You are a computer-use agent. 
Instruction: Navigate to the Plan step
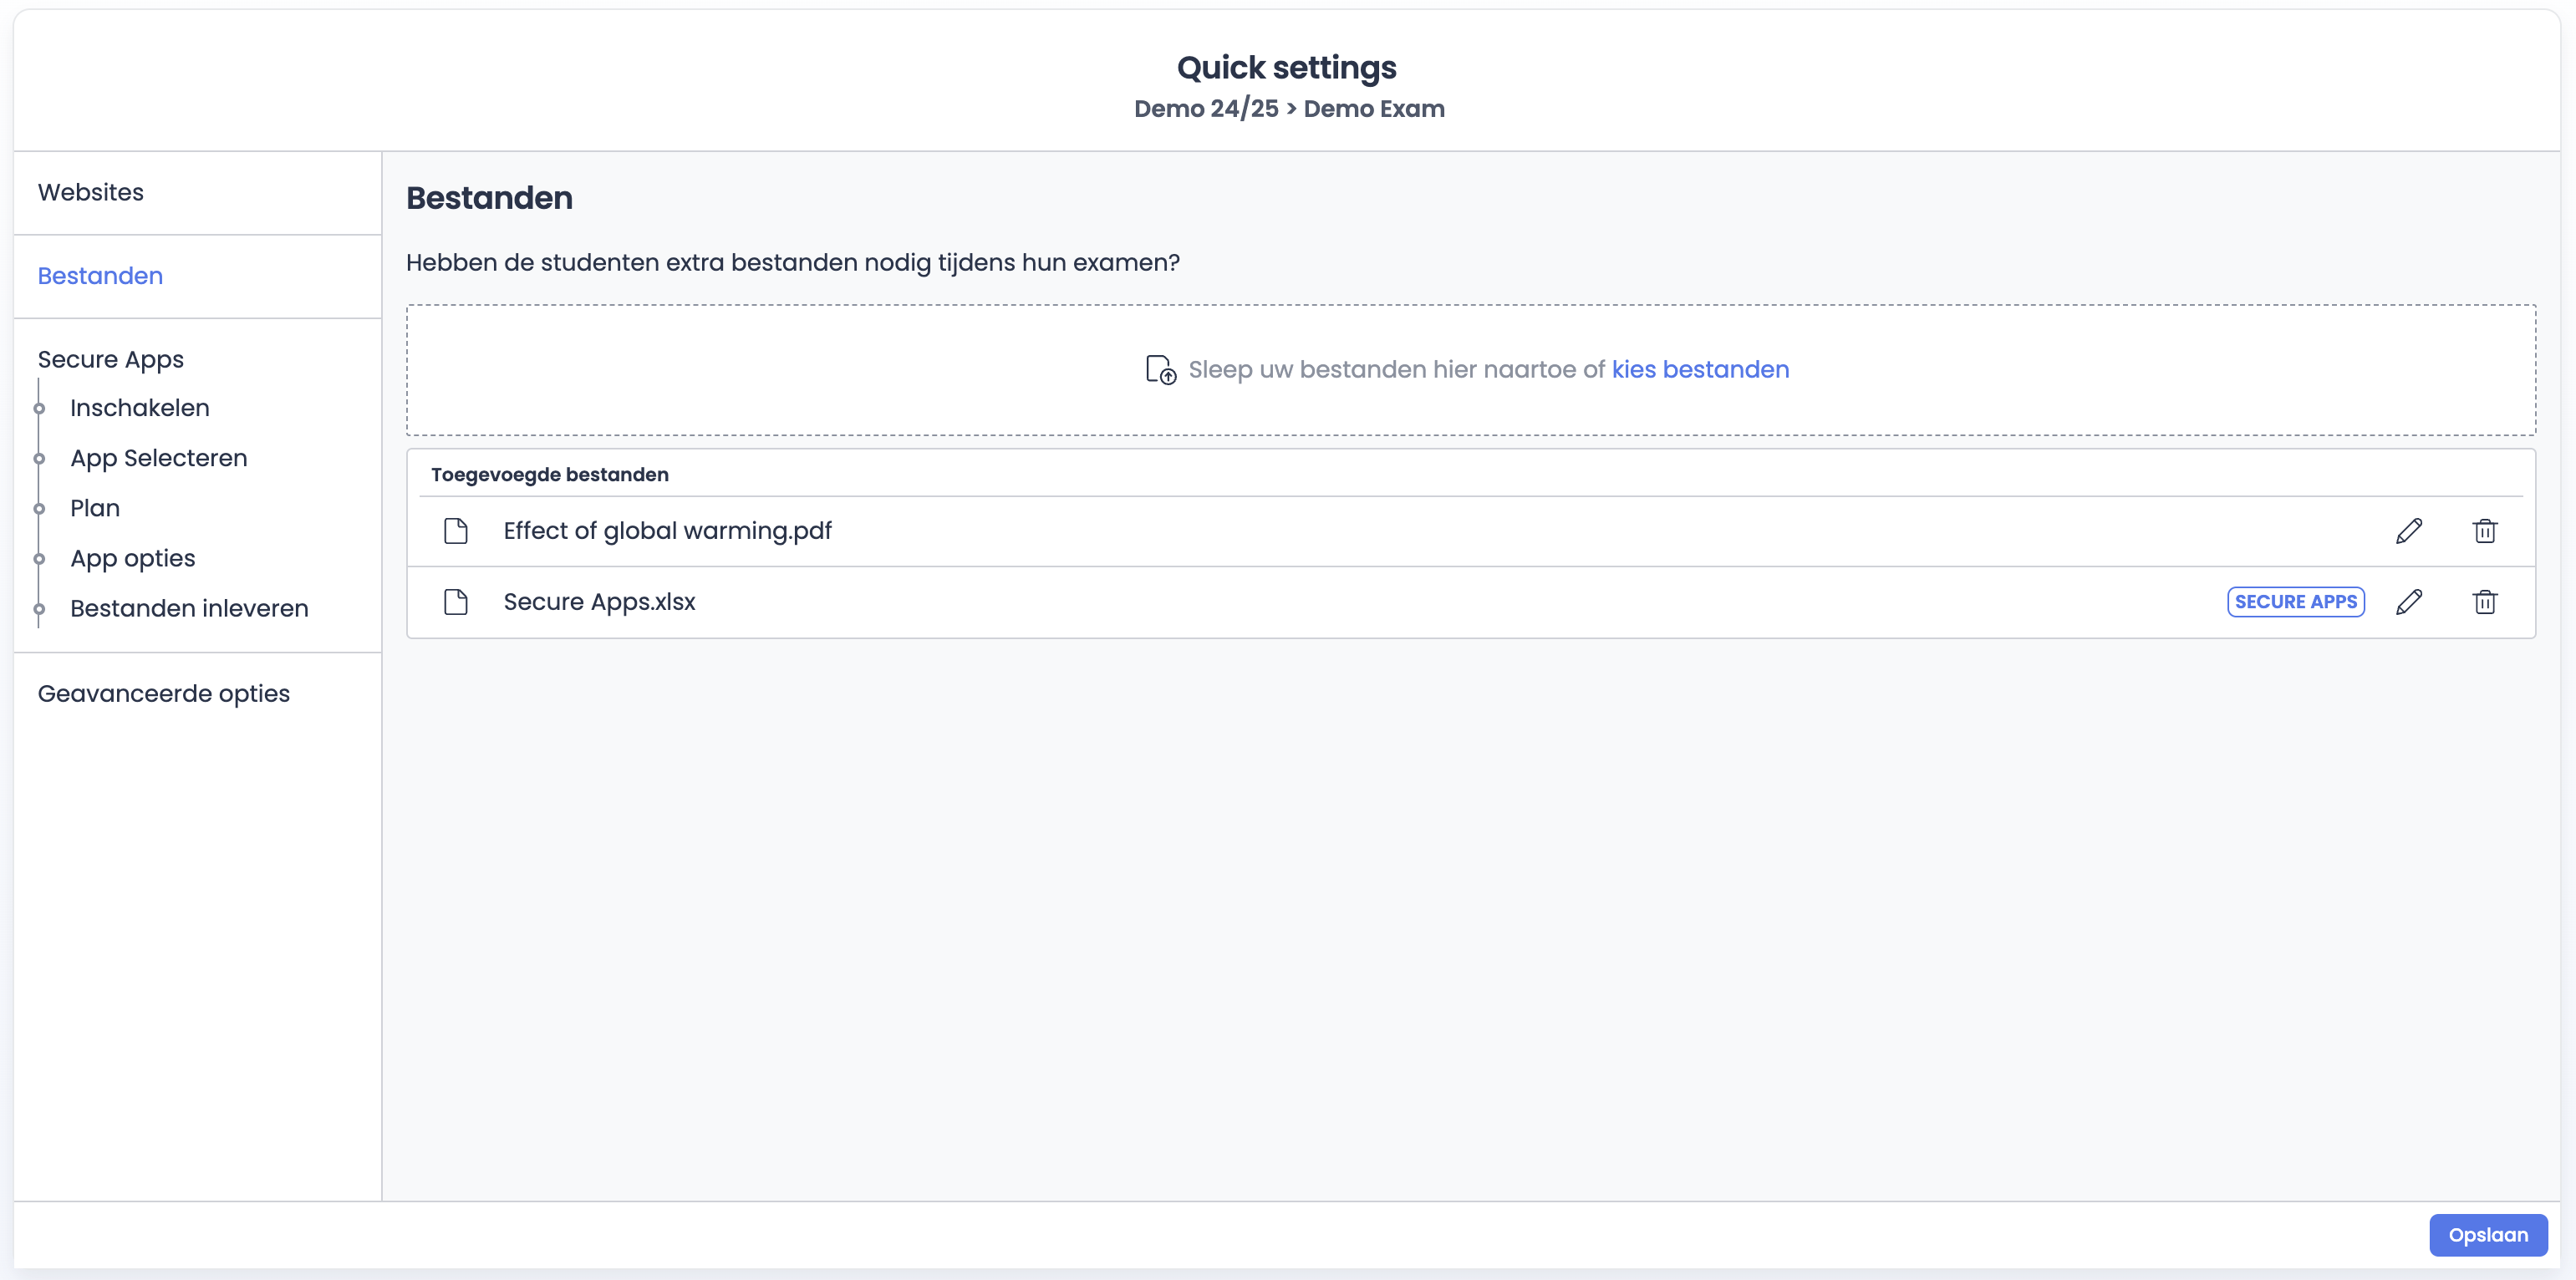[x=95, y=508]
